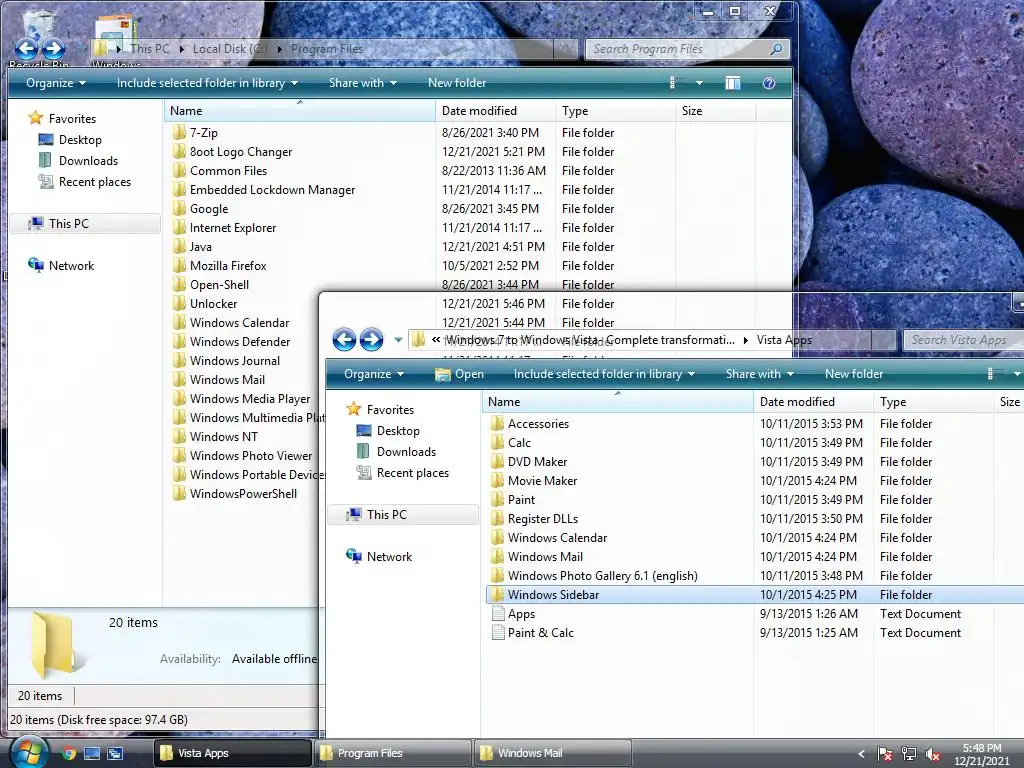Open Share with menu in Vista Apps window
Screen dimensions: 1024x768
[759, 374]
